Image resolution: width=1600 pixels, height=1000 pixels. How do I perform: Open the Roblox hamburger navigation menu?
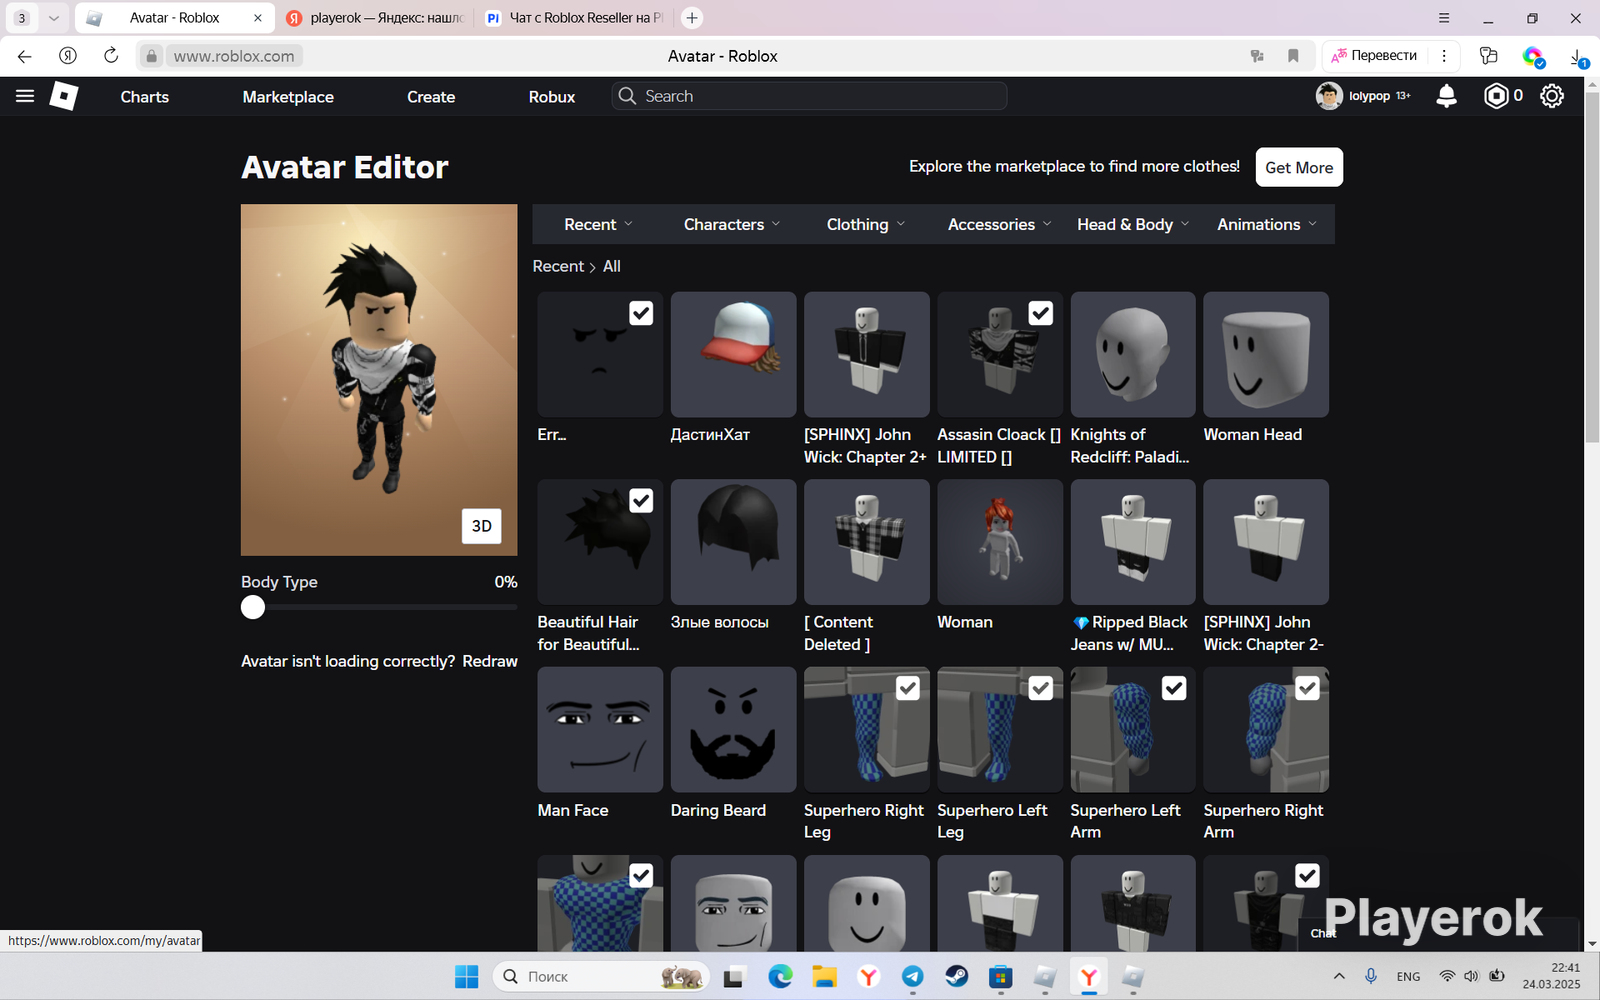pyautogui.click(x=25, y=96)
